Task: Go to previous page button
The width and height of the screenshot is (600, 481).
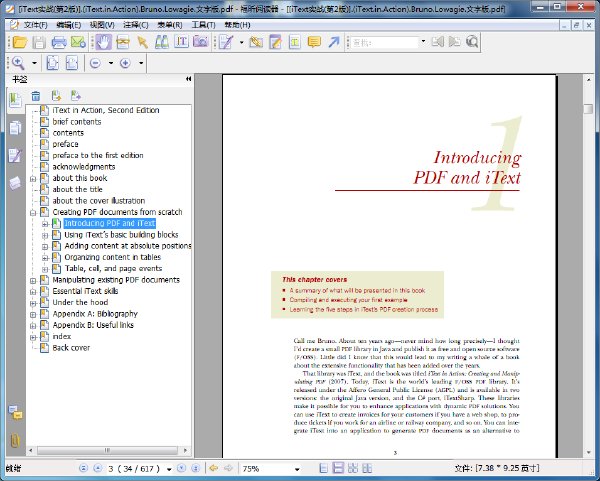Action: [98, 468]
